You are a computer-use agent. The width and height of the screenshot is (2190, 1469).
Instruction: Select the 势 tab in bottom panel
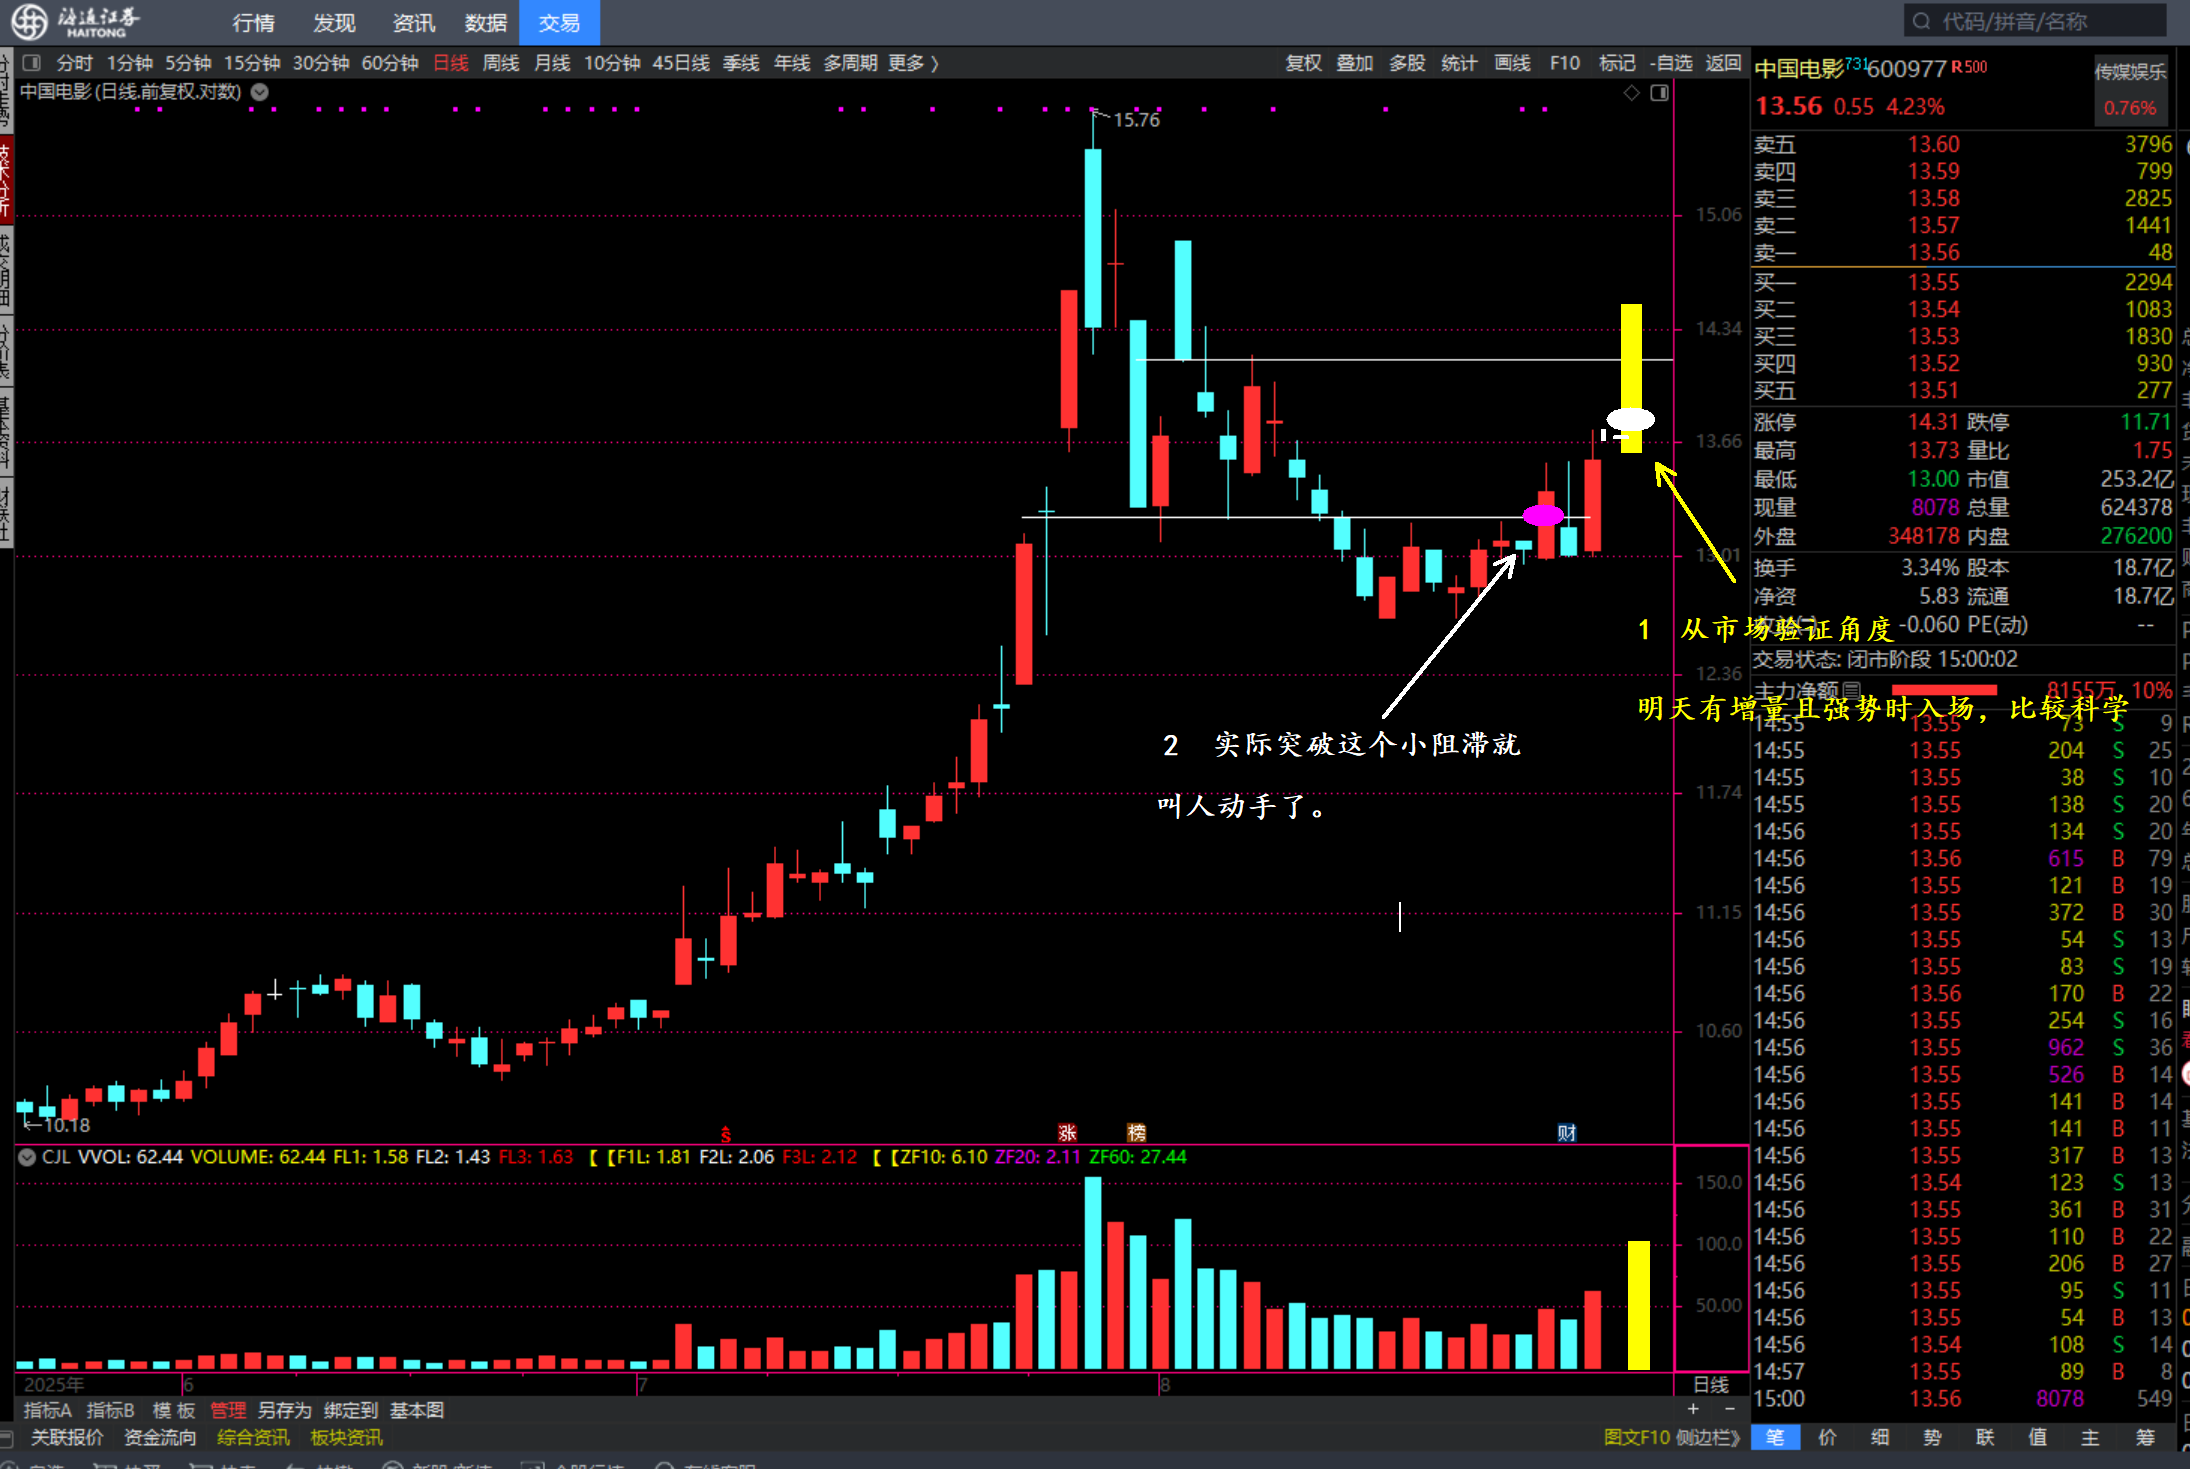pos(1932,1437)
